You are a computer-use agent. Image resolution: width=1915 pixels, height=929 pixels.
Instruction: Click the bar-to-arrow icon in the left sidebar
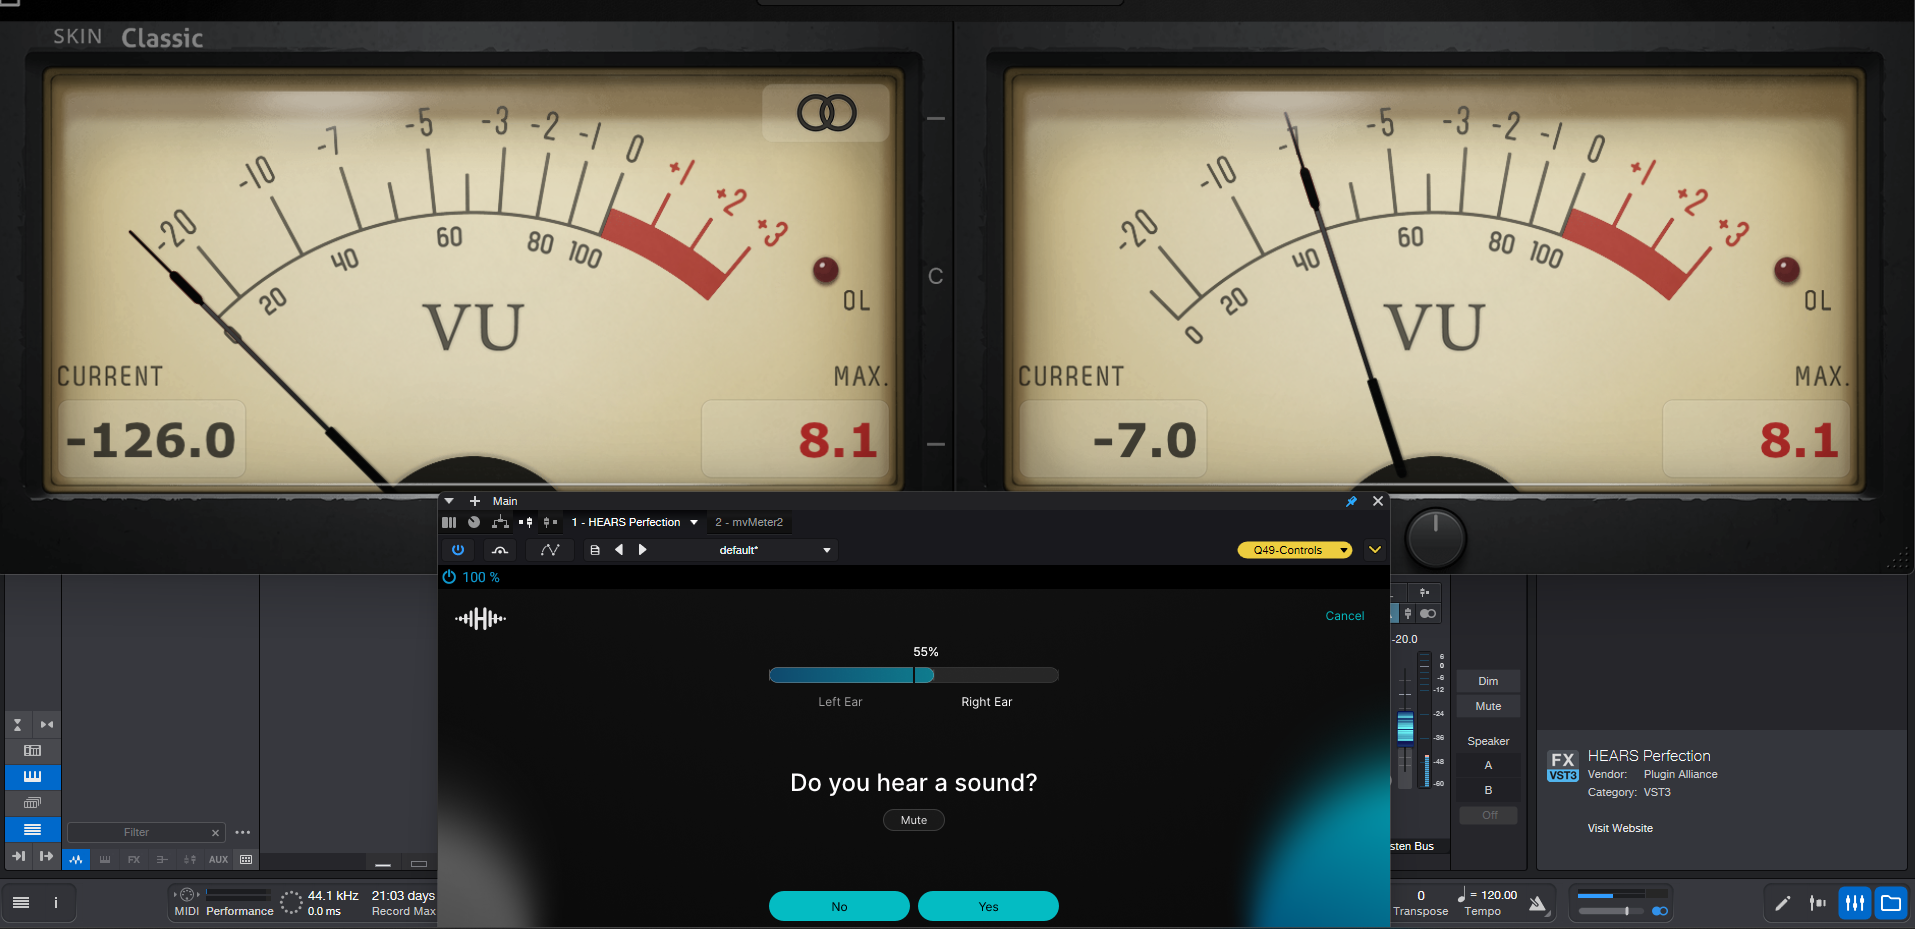(46, 856)
